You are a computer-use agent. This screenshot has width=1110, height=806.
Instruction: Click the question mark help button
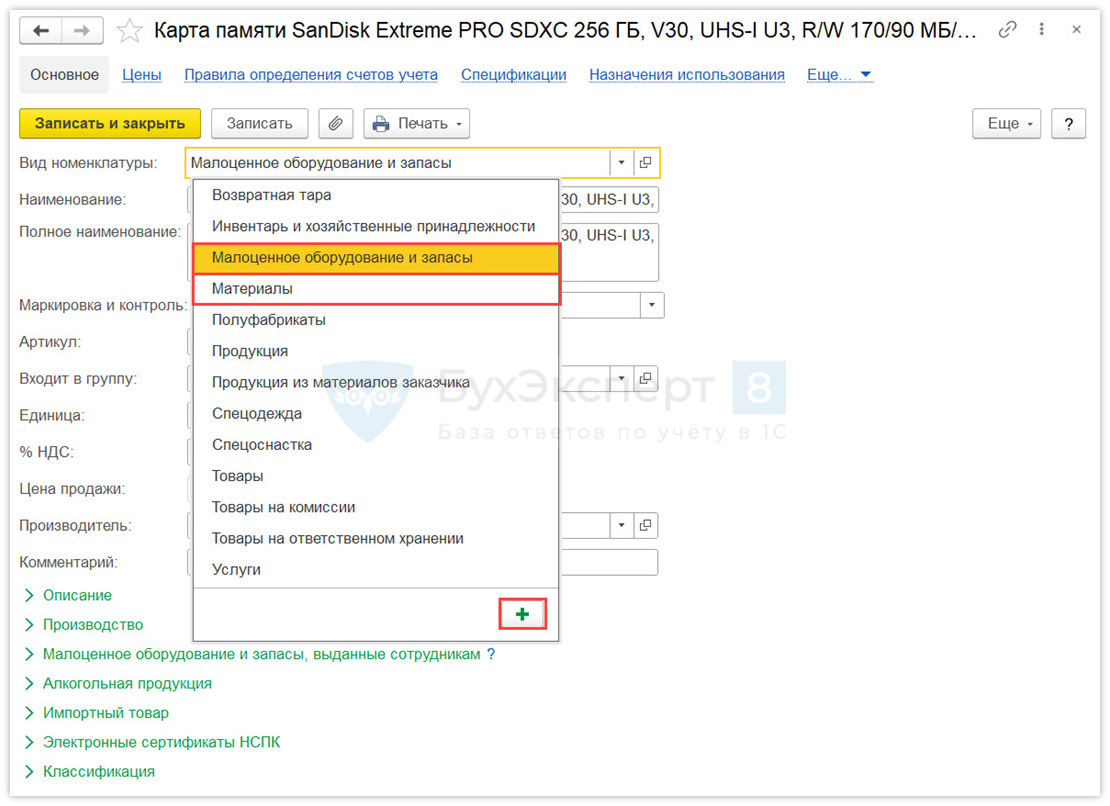click(x=1068, y=123)
